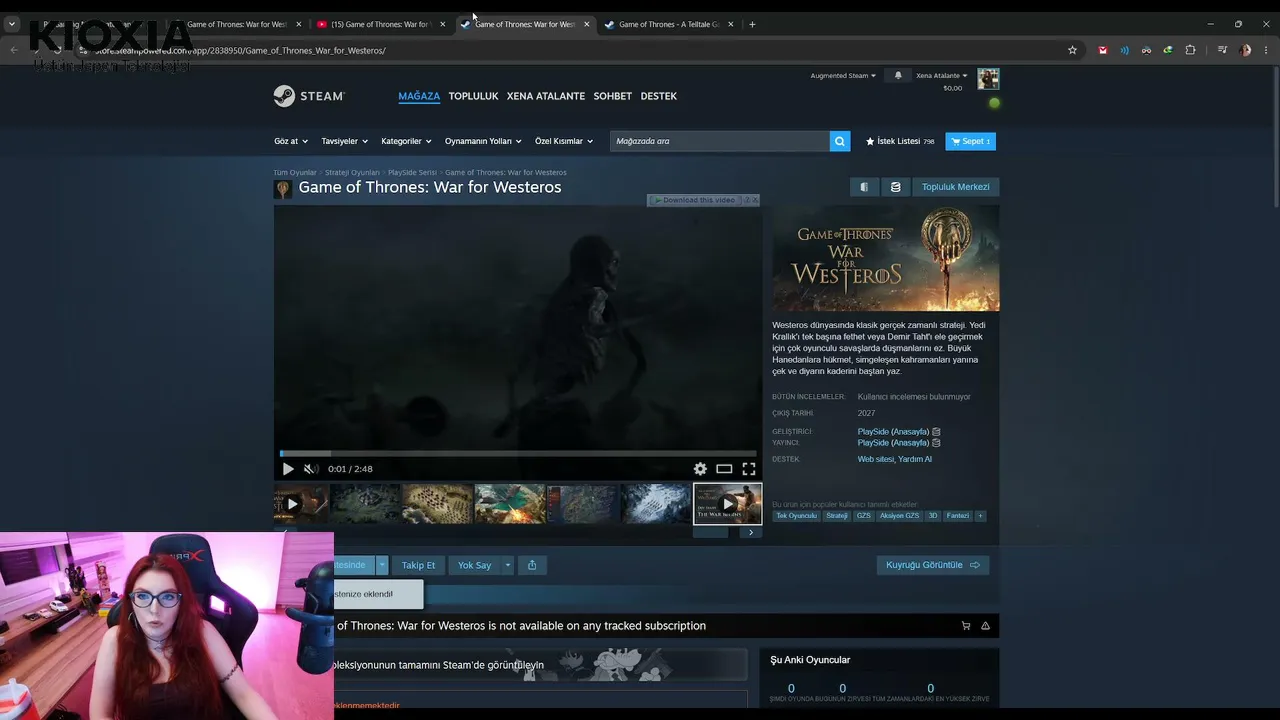Open the DESTEK menu item

[659, 96]
